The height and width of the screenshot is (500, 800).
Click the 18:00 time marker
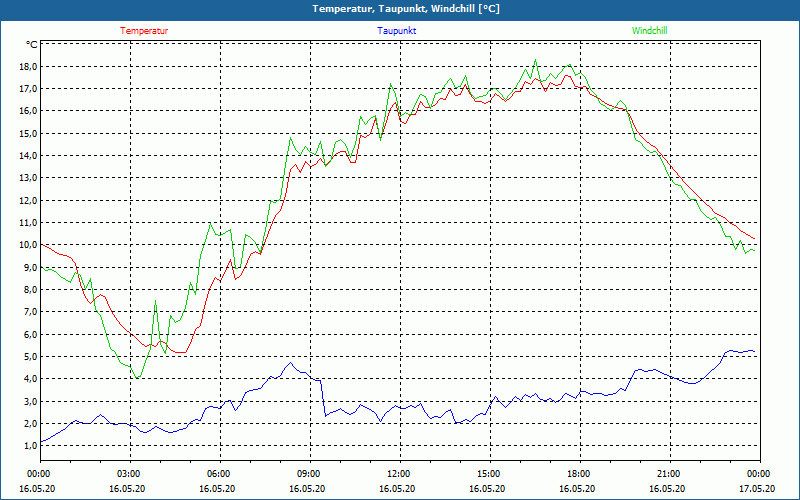coord(579,473)
